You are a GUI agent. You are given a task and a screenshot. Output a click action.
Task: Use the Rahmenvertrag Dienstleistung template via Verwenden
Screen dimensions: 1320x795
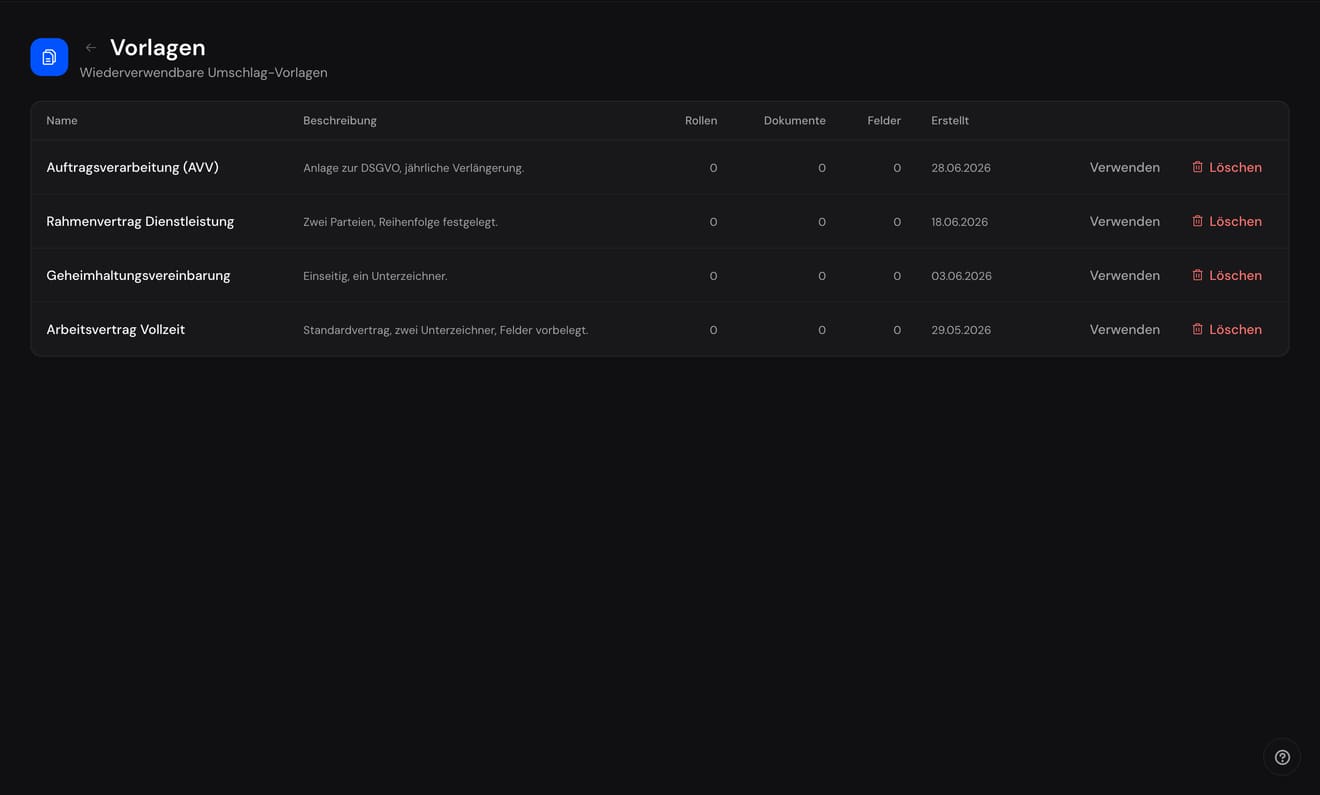point(1125,221)
